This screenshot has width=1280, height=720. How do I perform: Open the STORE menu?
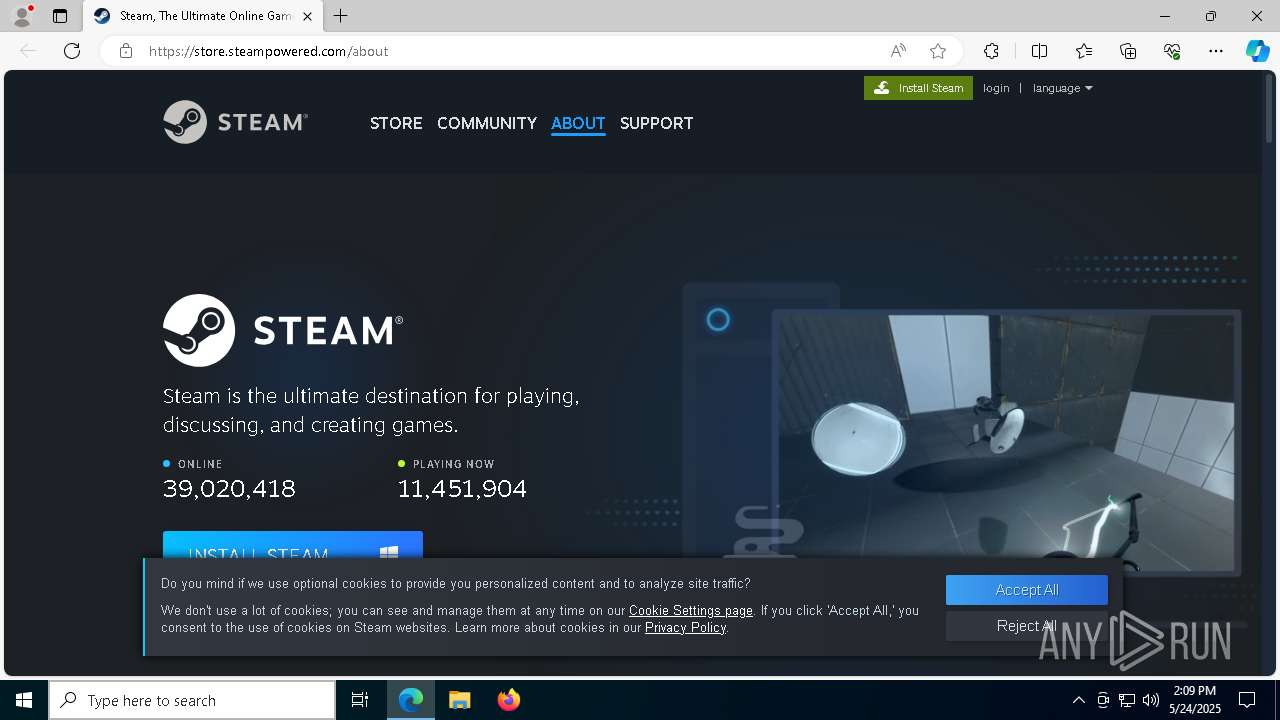click(396, 123)
